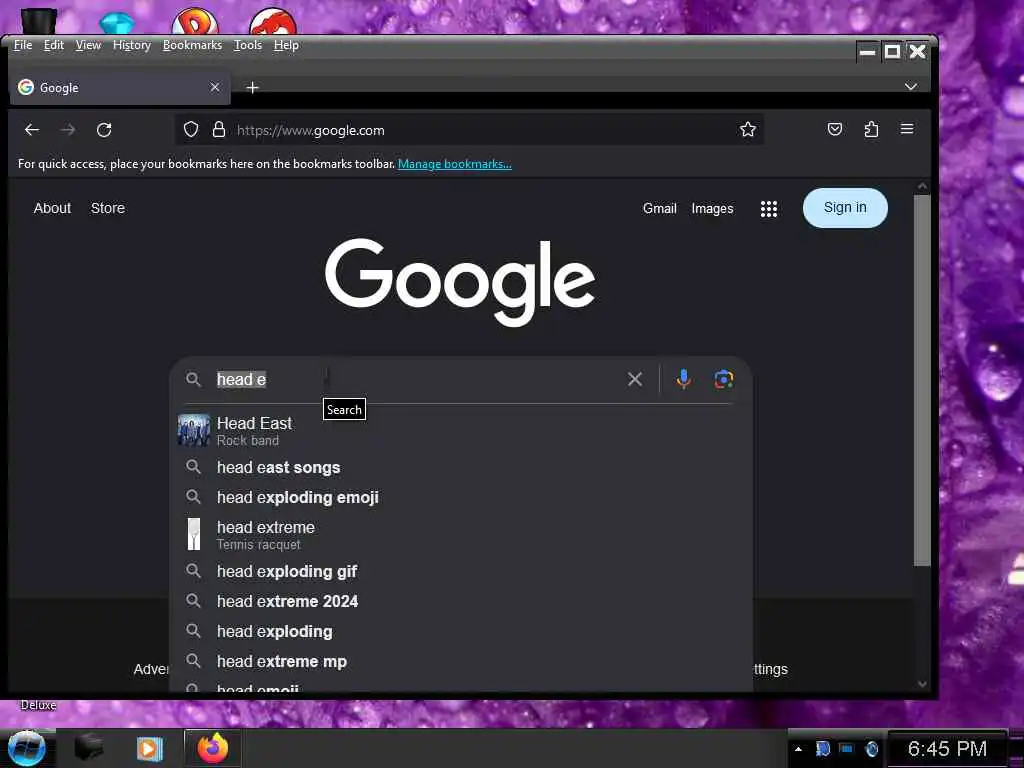Choose suggestion head extreme 2024
1024x768 pixels.
click(461, 601)
